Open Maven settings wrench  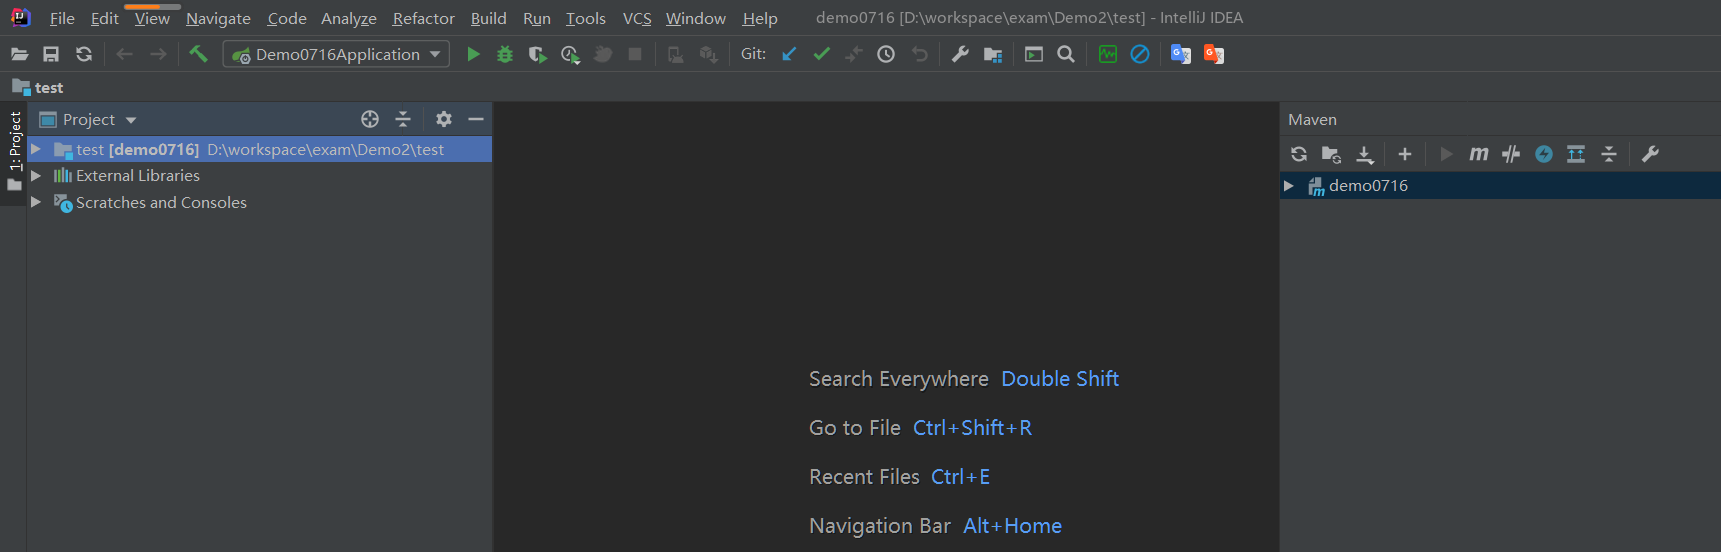(x=1650, y=154)
